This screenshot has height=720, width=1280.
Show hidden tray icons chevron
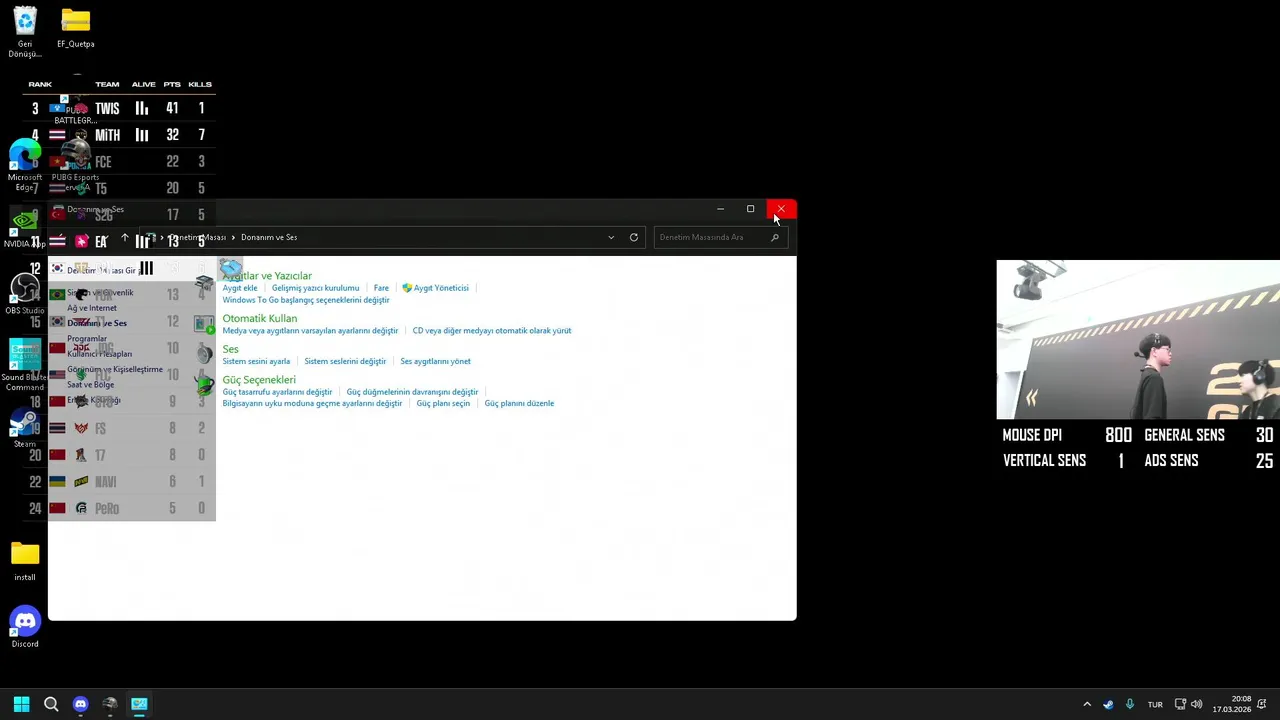click(x=1087, y=704)
